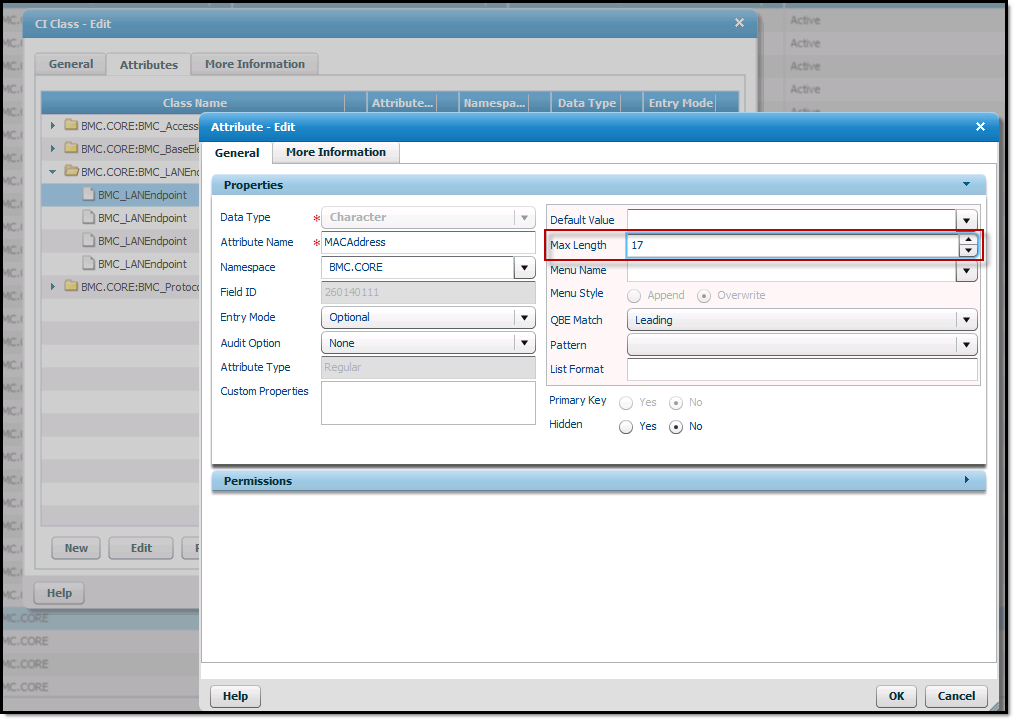
Task: Open the Namespace dropdown
Action: [x=524, y=268]
